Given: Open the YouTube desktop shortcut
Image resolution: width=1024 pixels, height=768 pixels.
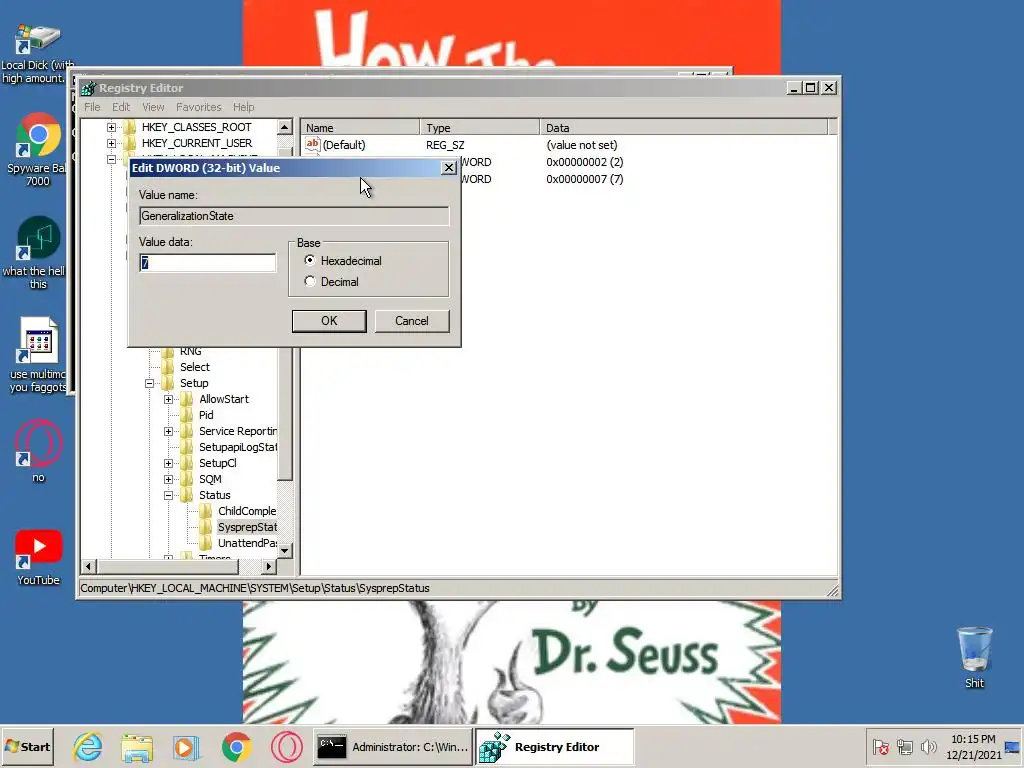Looking at the screenshot, I should [x=39, y=557].
